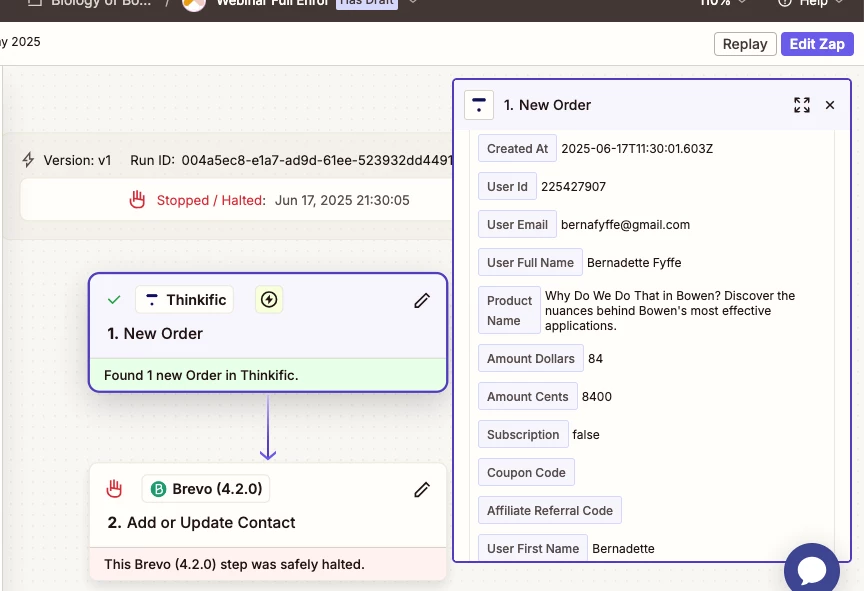Click the Version: v1 label
The width and height of the screenshot is (864, 591).
point(77,160)
